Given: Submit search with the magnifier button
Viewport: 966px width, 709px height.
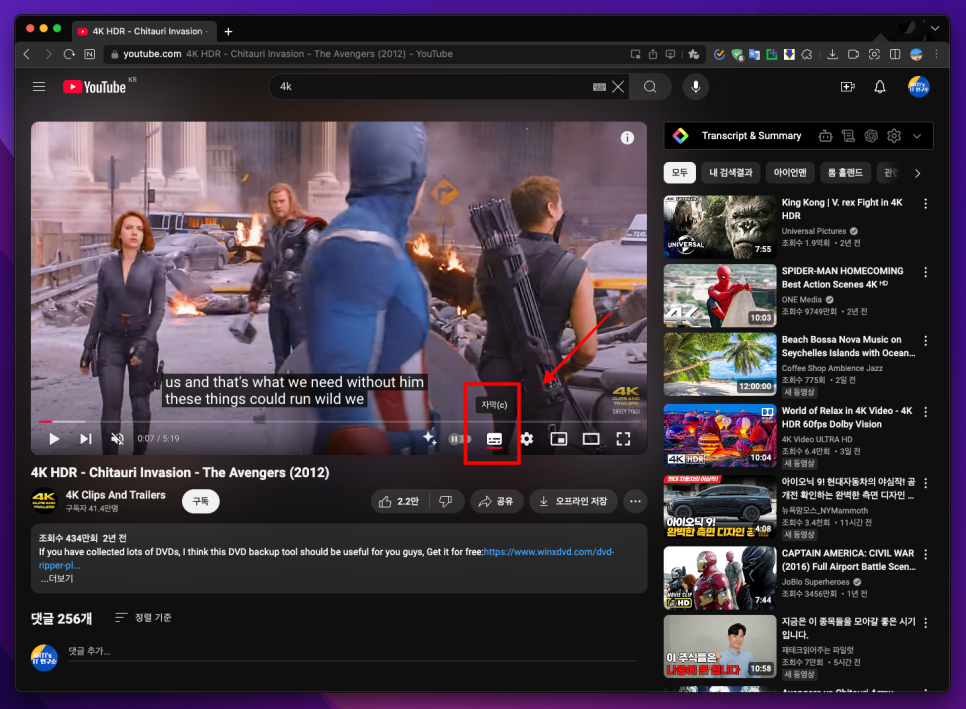Looking at the screenshot, I should (650, 87).
